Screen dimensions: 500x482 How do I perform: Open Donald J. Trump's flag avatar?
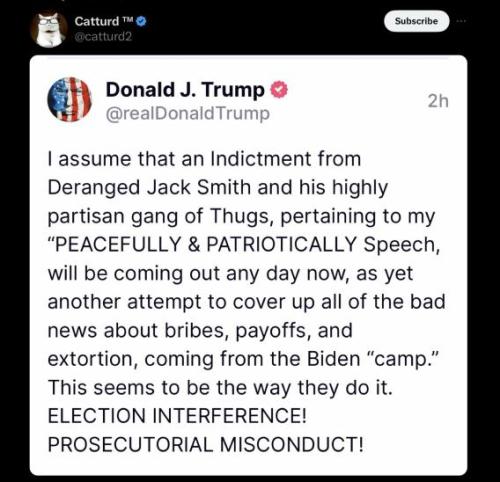click(70, 100)
